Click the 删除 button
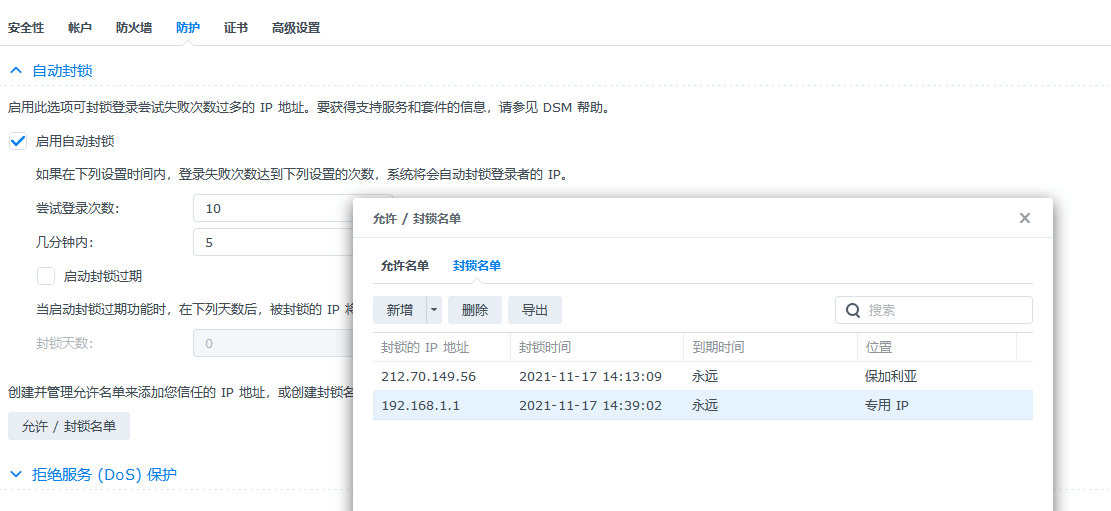Screen dimensions: 1111x511 point(475,310)
